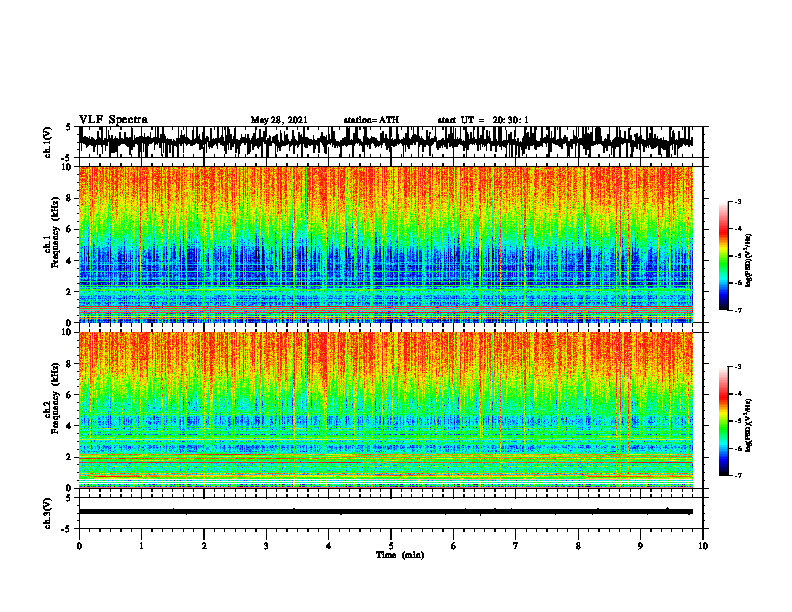Click the ch.3 flat waveform trace
The image size is (792, 612).
click(x=386, y=512)
